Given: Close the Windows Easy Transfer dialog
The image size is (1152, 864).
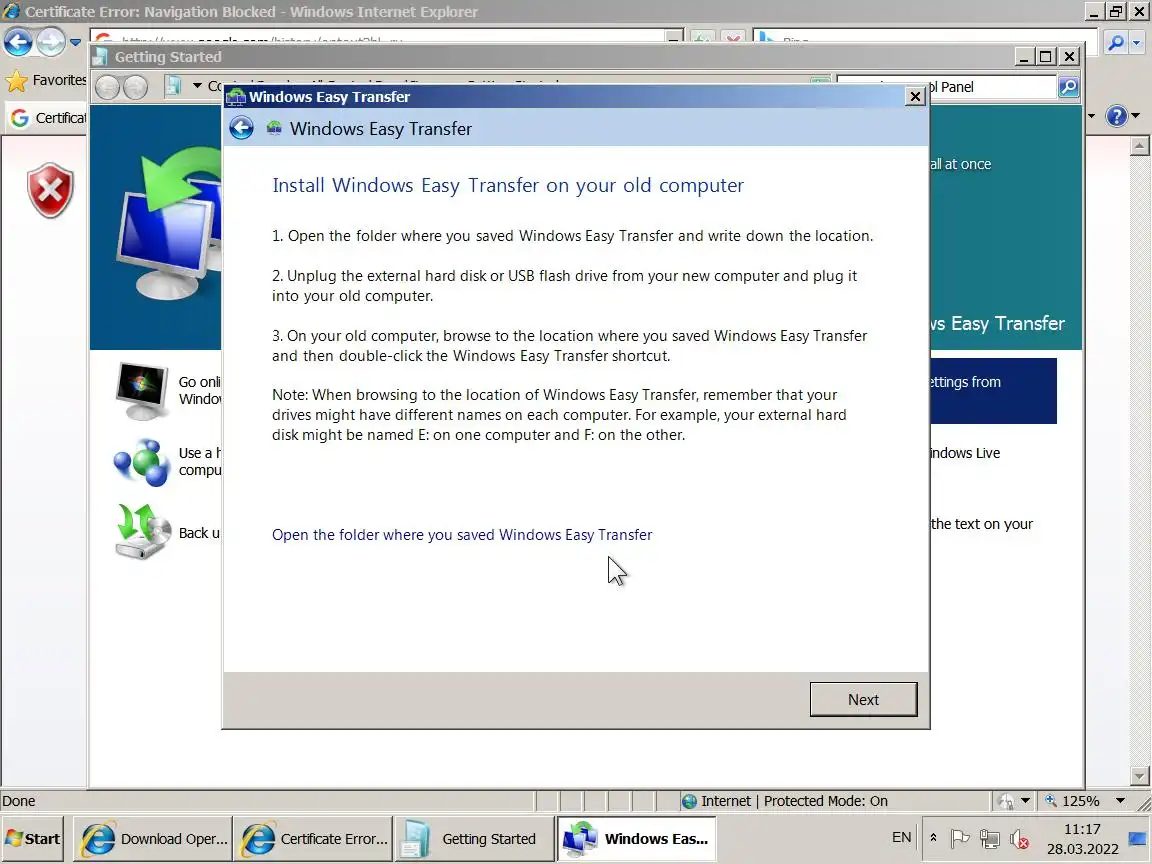Looking at the screenshot, I should pos(915,96).
